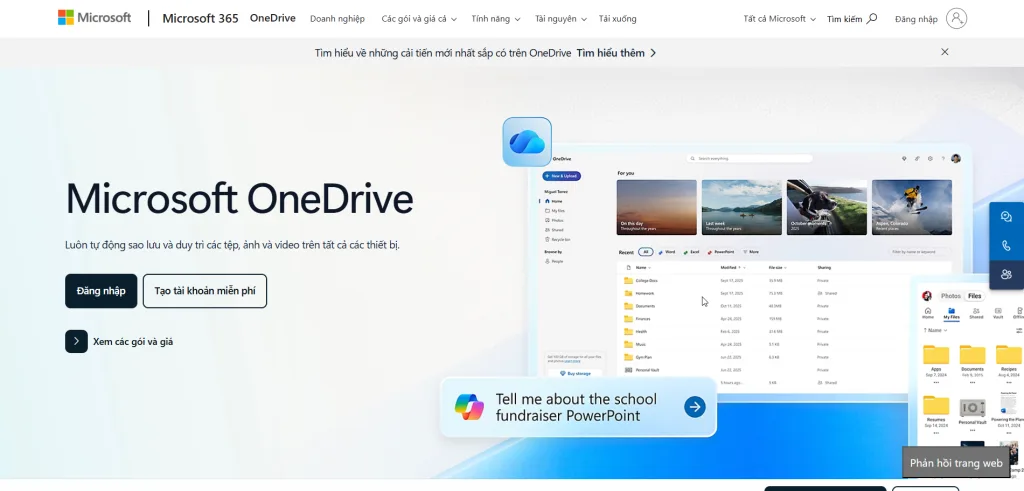Open the On this day memory thumbnail
Screen dimensions: 1024x491
pos(656,208)
